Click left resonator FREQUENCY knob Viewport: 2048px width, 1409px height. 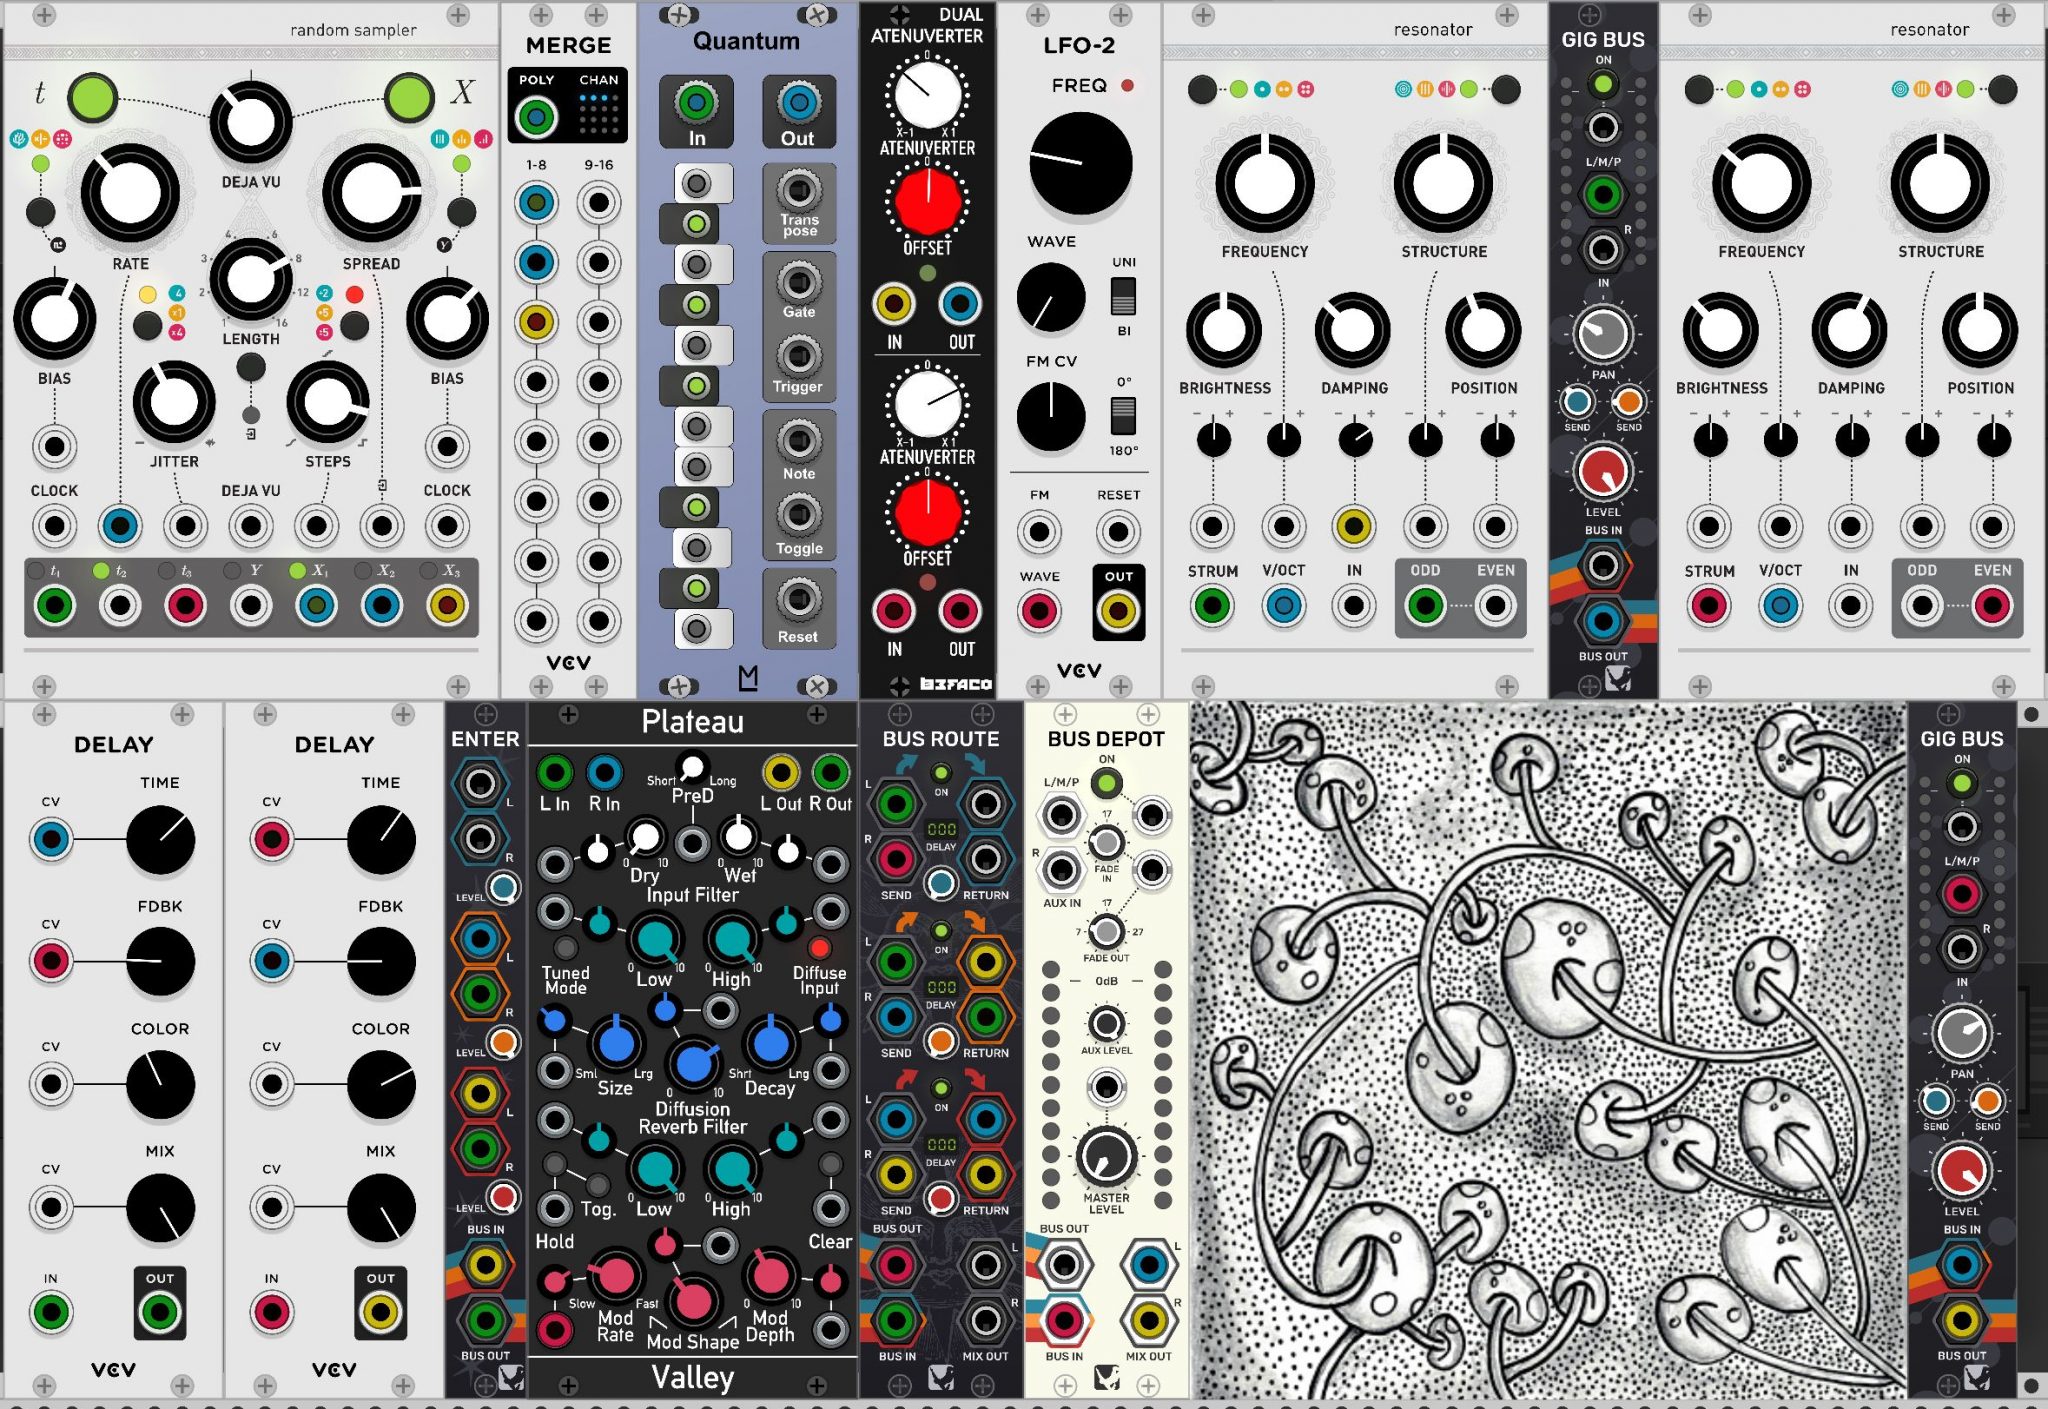1264,184
